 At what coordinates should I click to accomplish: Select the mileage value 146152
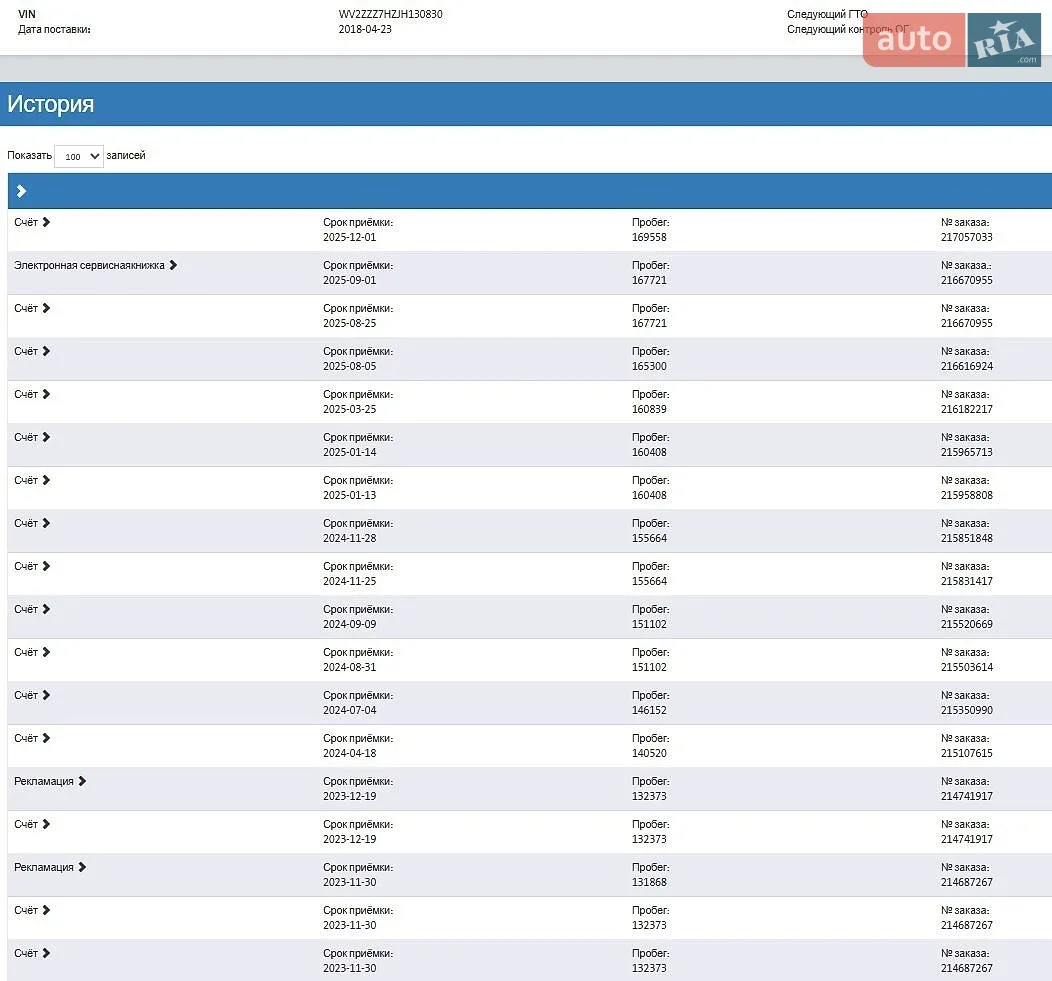649,709
